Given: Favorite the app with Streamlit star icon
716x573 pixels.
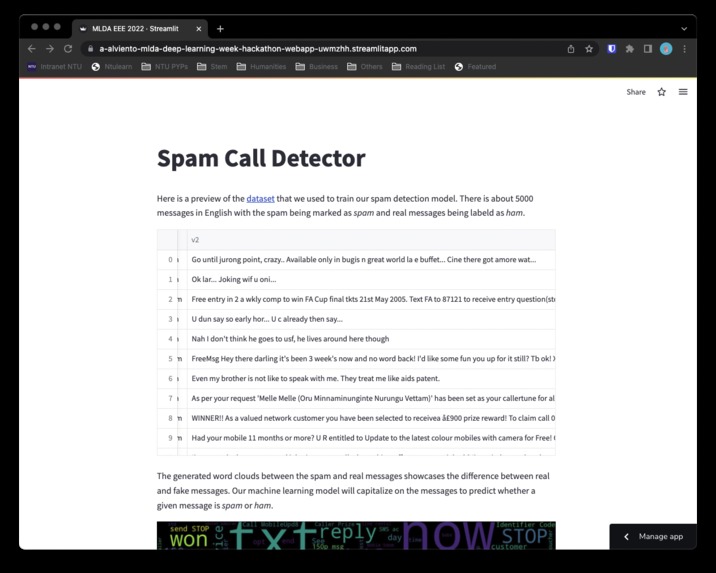Looking at the screenshot, I should click(661, 92).
